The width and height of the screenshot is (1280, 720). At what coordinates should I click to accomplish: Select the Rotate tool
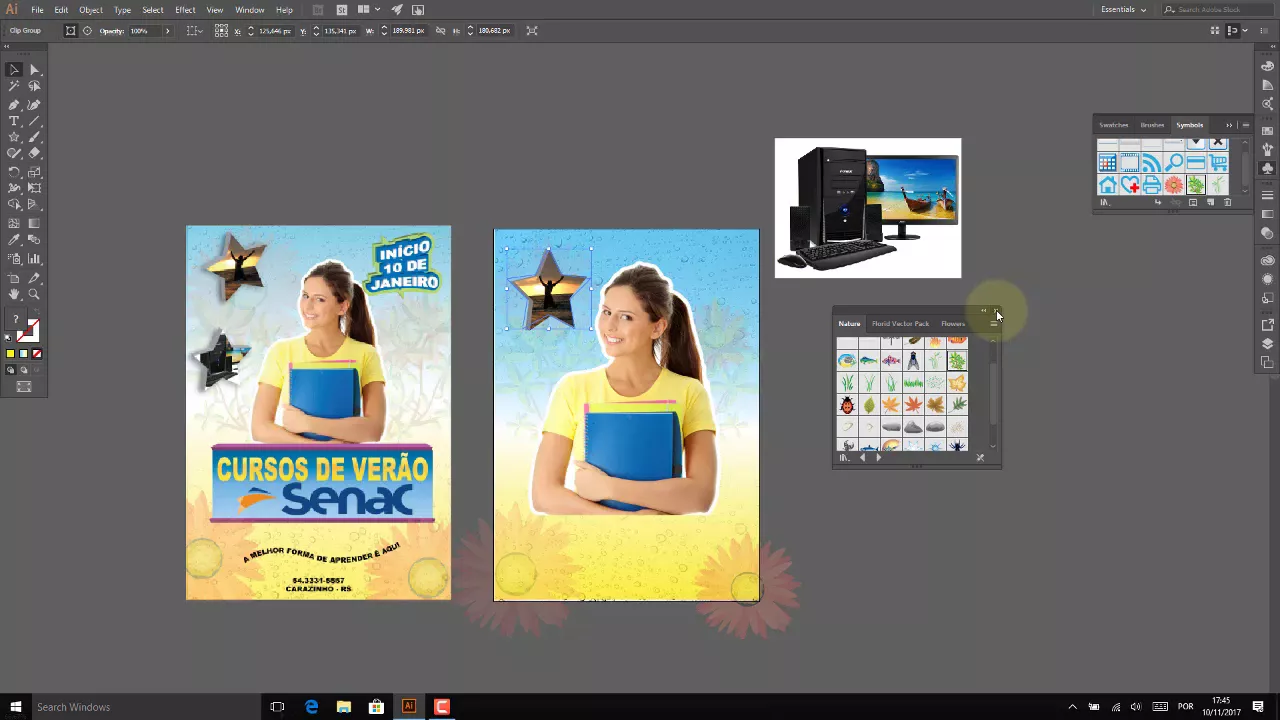tap(14, 172)
